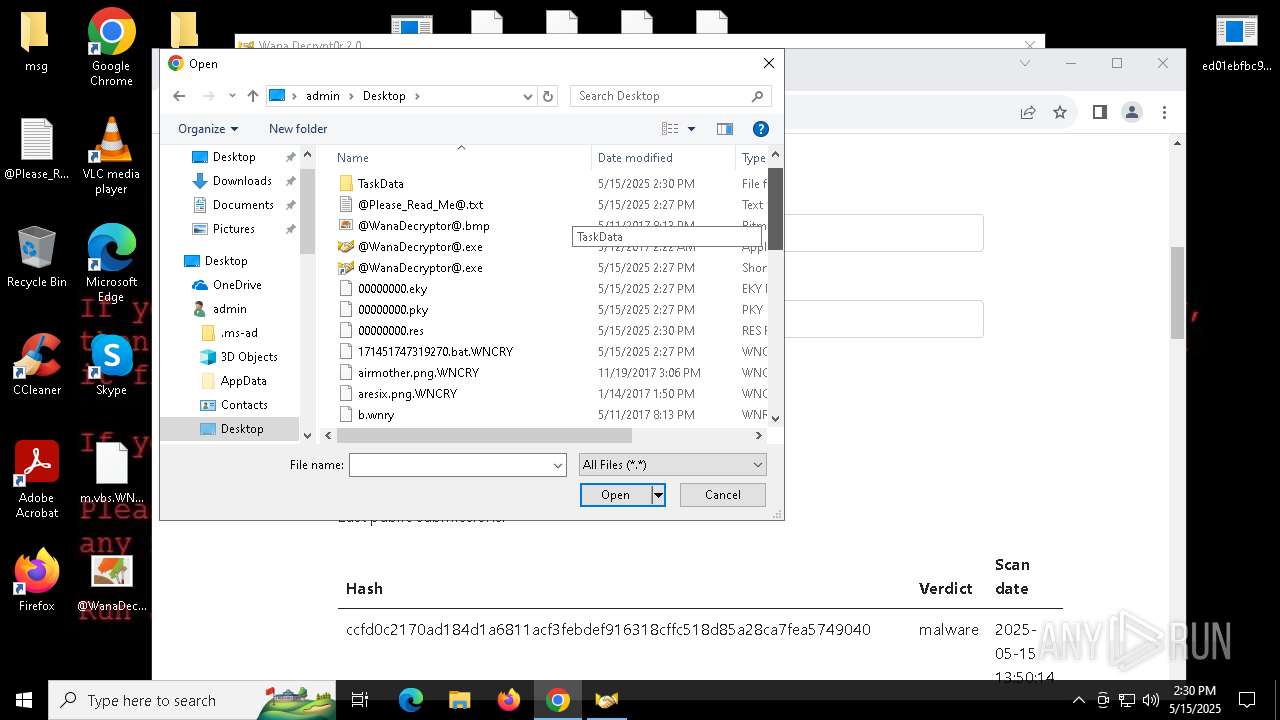Viewport: 1280px width, 720px height.
Task: Open Microsoft Edge desktop shortcut
Action: pyautogui.click(x=111, y=263)
